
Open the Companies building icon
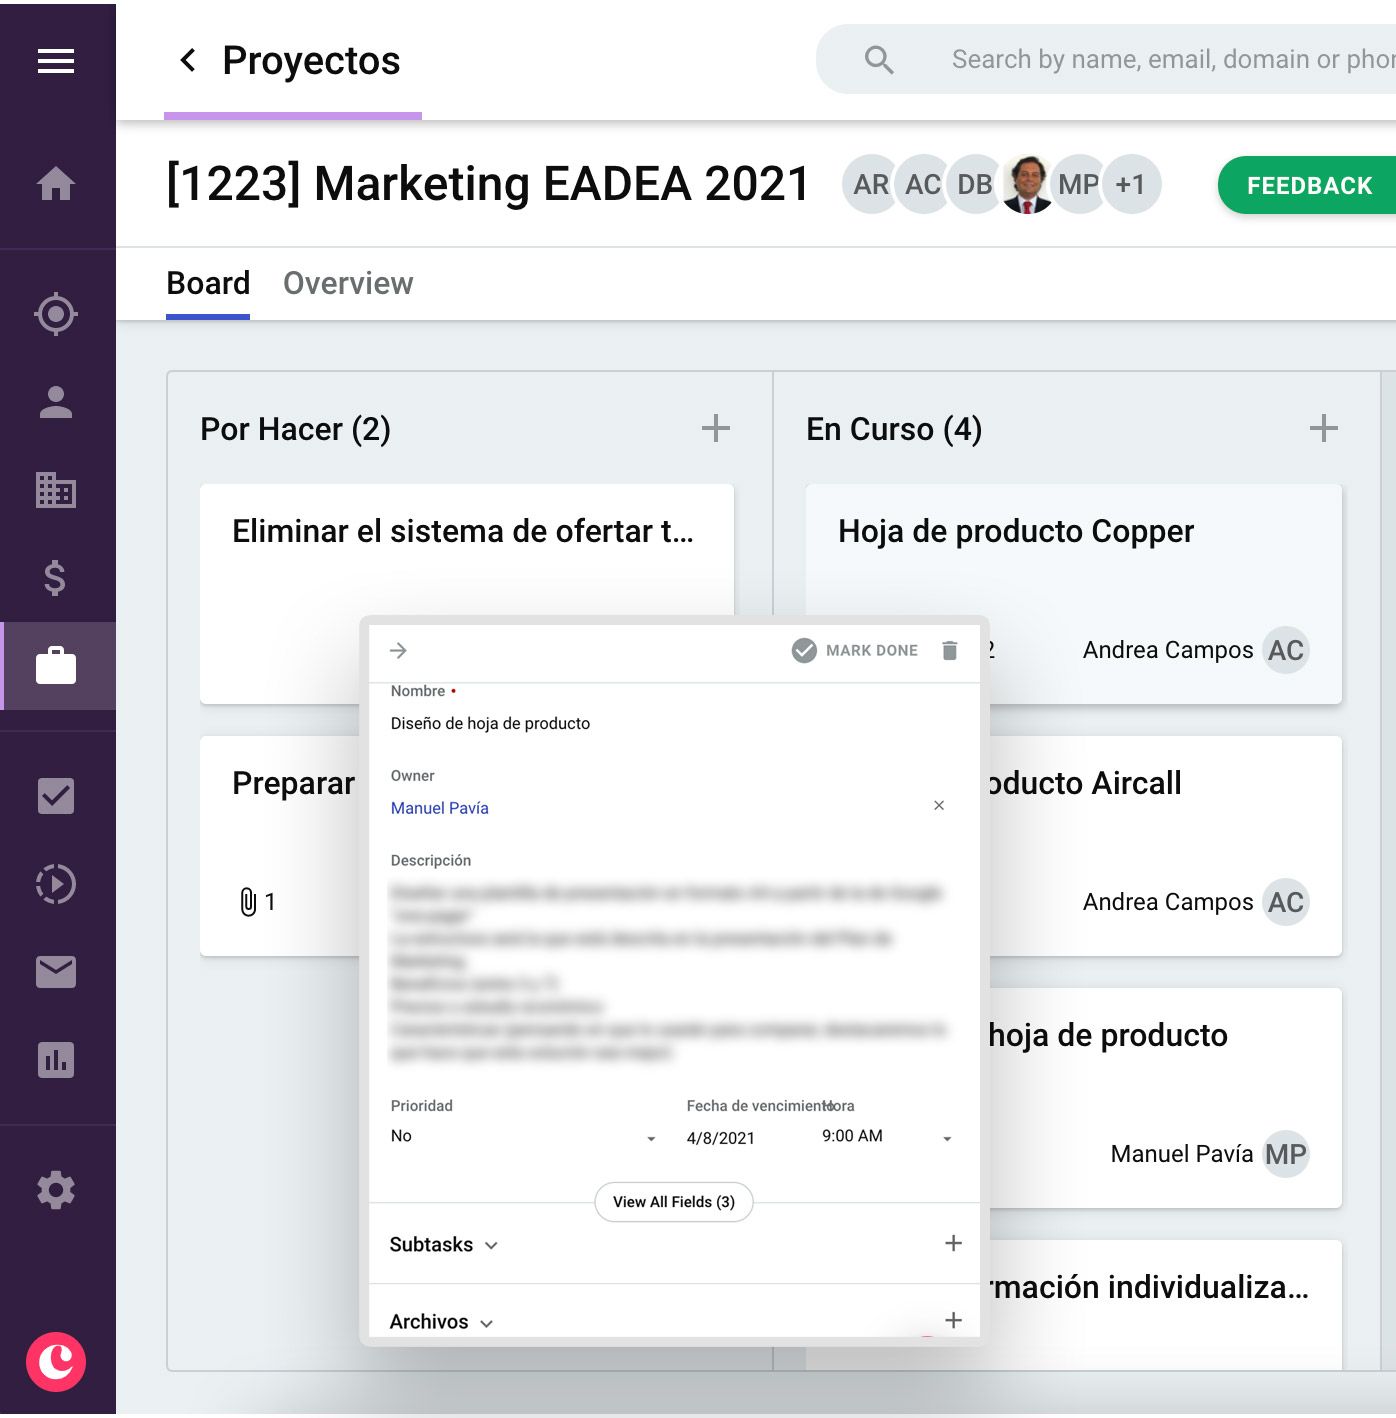tap(56, 490)
